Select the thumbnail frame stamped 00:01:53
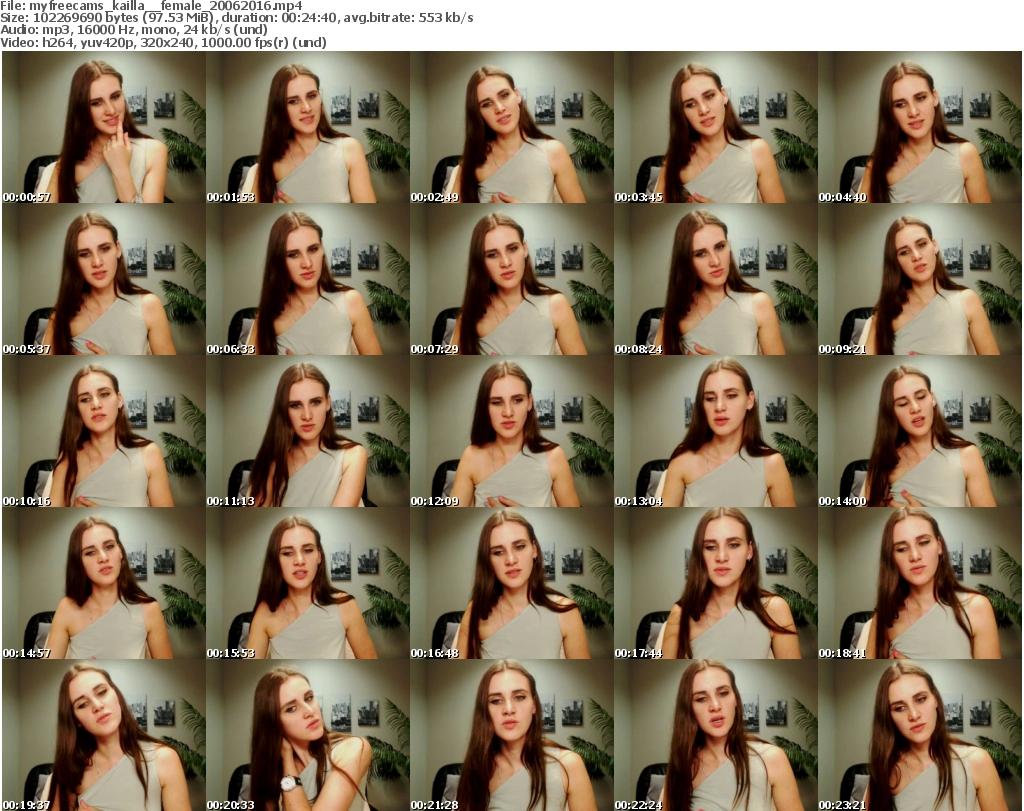This screenshot has width=1024, height=811. (x=308, y=127)
